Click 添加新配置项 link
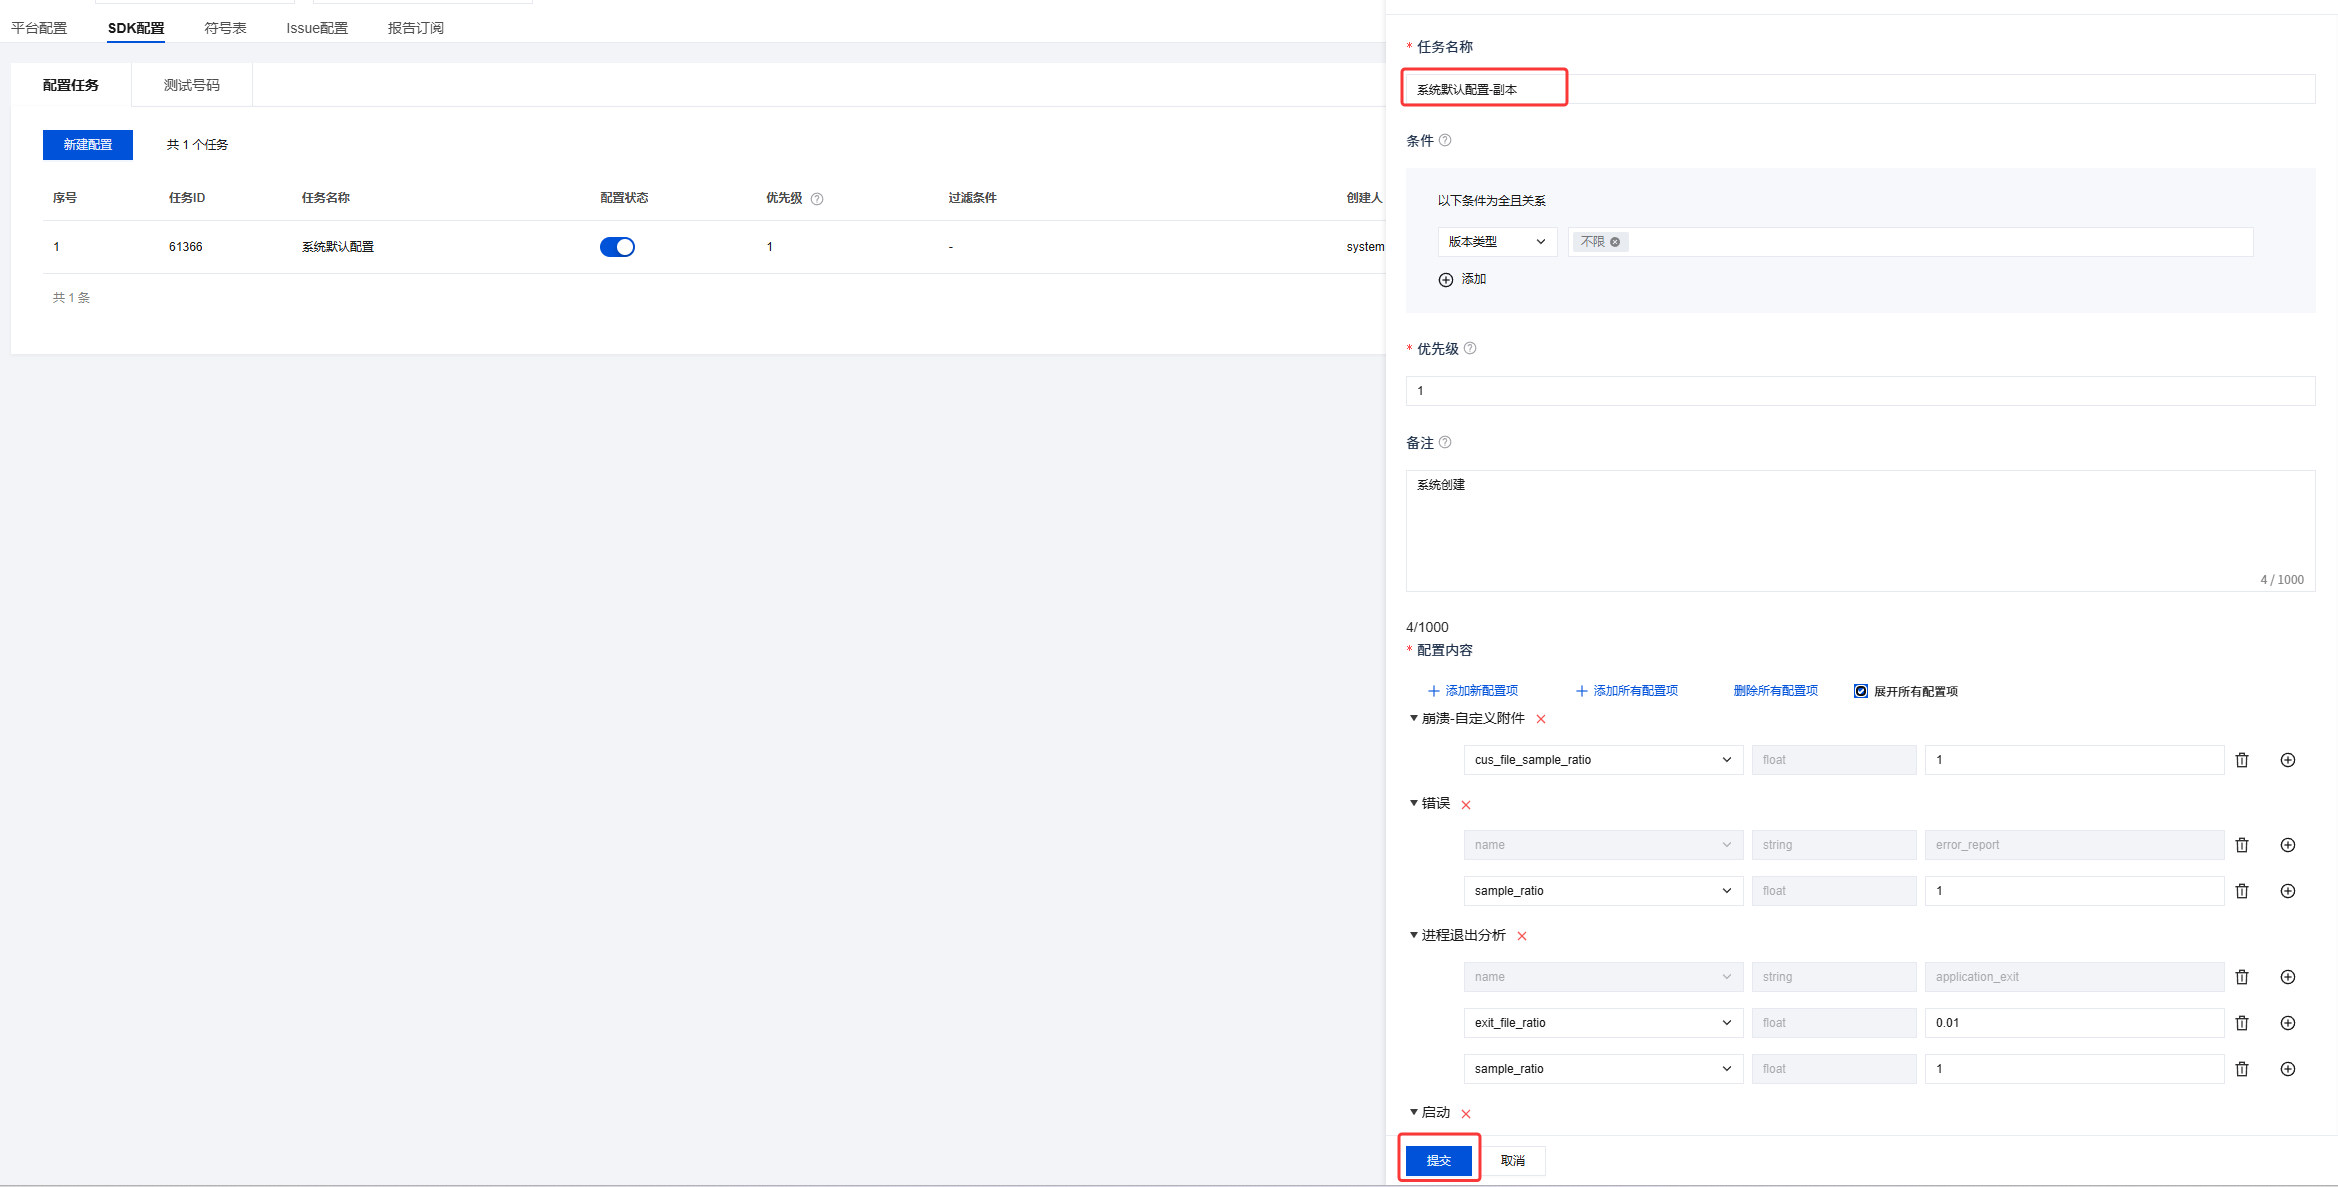The image size is (2338, 1187). (1472, 691)
